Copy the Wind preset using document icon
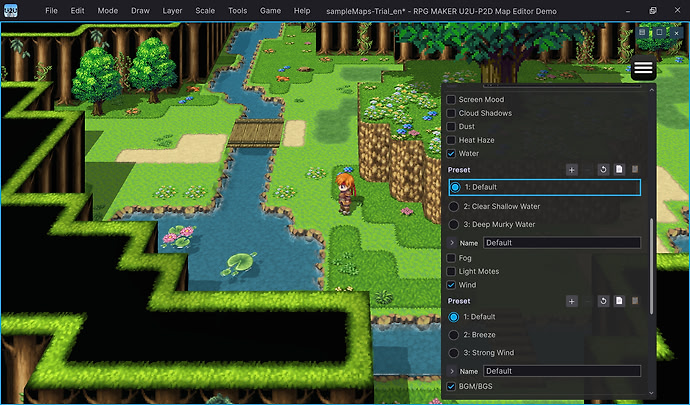 (619, 301)
